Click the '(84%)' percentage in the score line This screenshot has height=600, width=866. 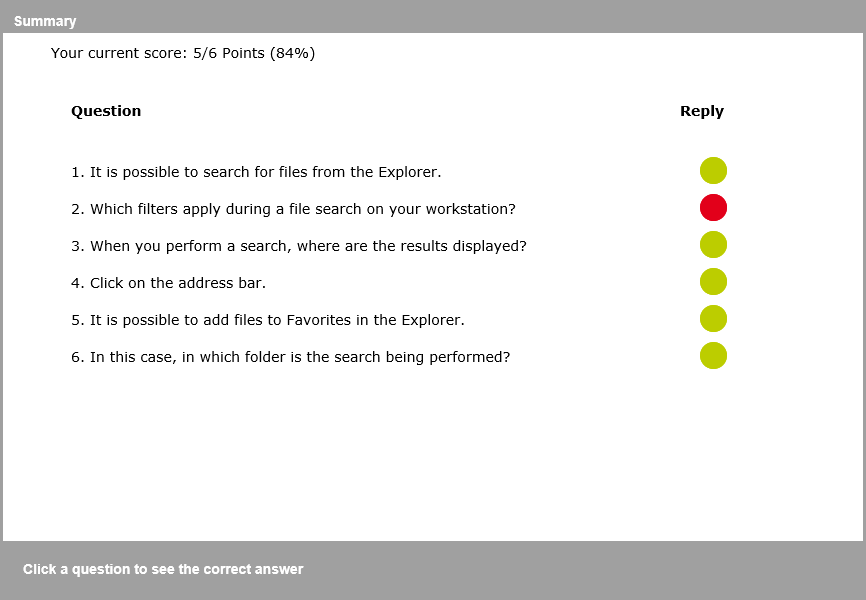[x=292, y=53]
